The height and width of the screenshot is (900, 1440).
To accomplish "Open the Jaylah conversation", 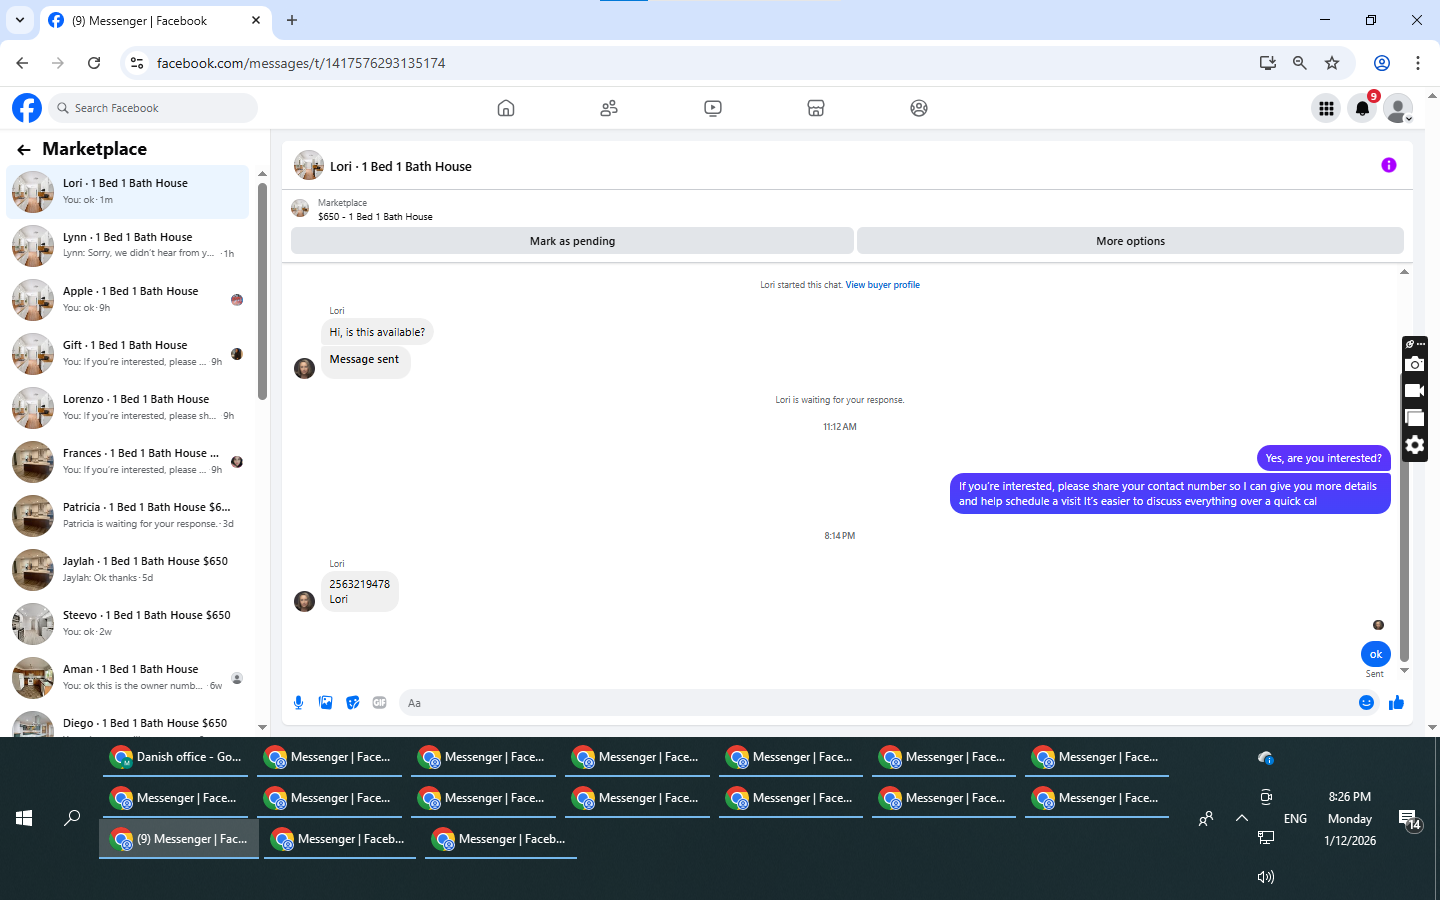I will point(128,569).
